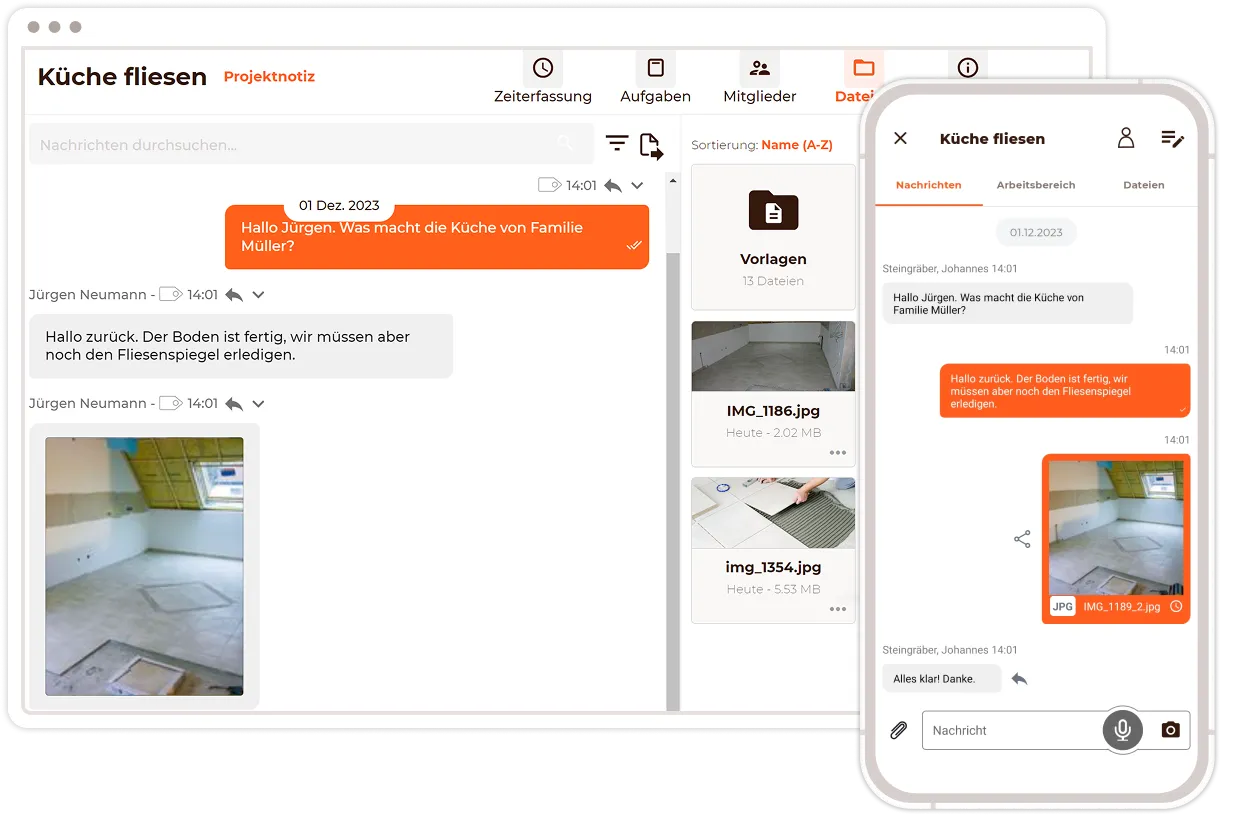Expand options chevron above Hallo Jürgen message

click(637, 186)
